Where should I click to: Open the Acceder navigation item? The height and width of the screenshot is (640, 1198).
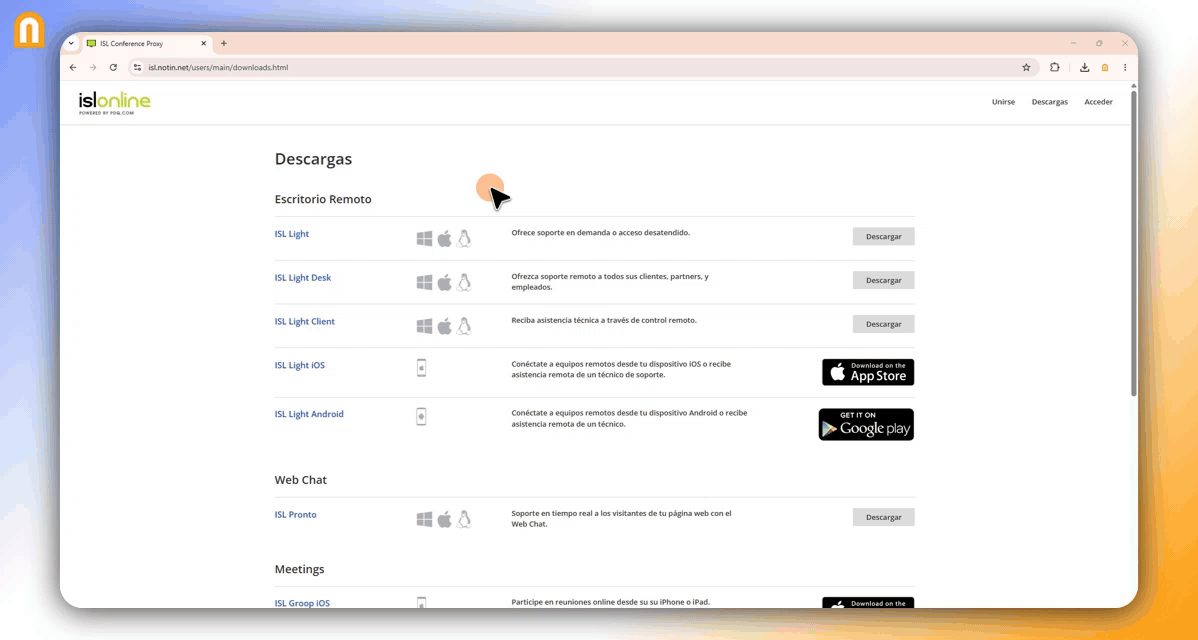pos(1099,102)
